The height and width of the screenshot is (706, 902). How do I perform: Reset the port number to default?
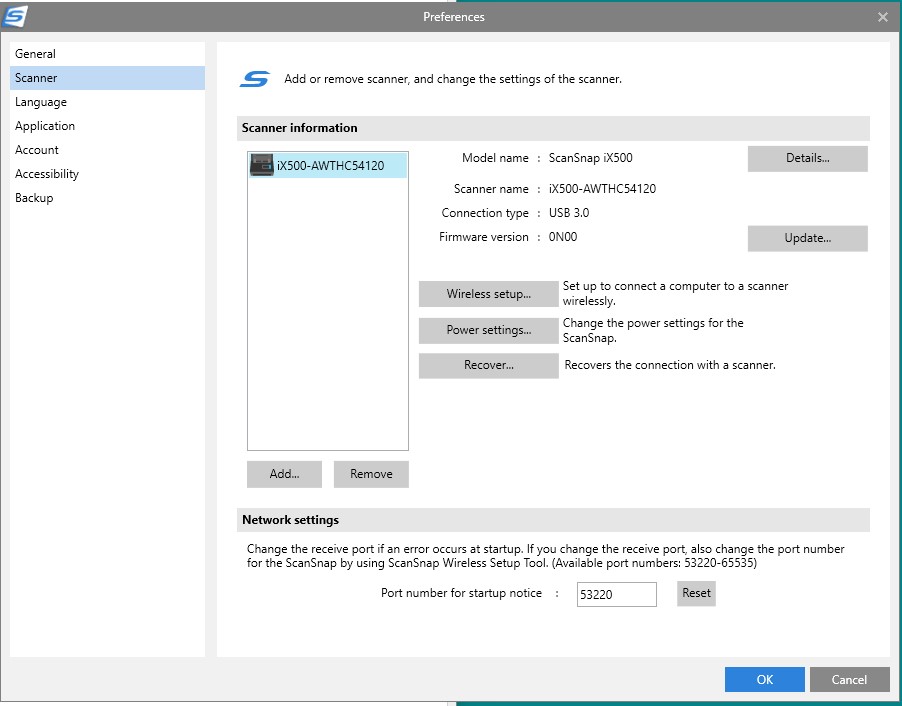[696, 593]
